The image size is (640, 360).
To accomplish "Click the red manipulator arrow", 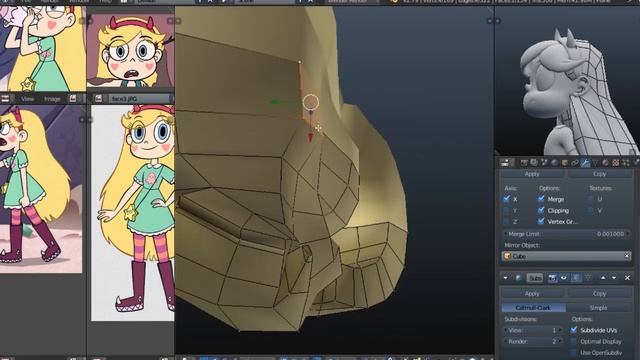I will [310, 138].
